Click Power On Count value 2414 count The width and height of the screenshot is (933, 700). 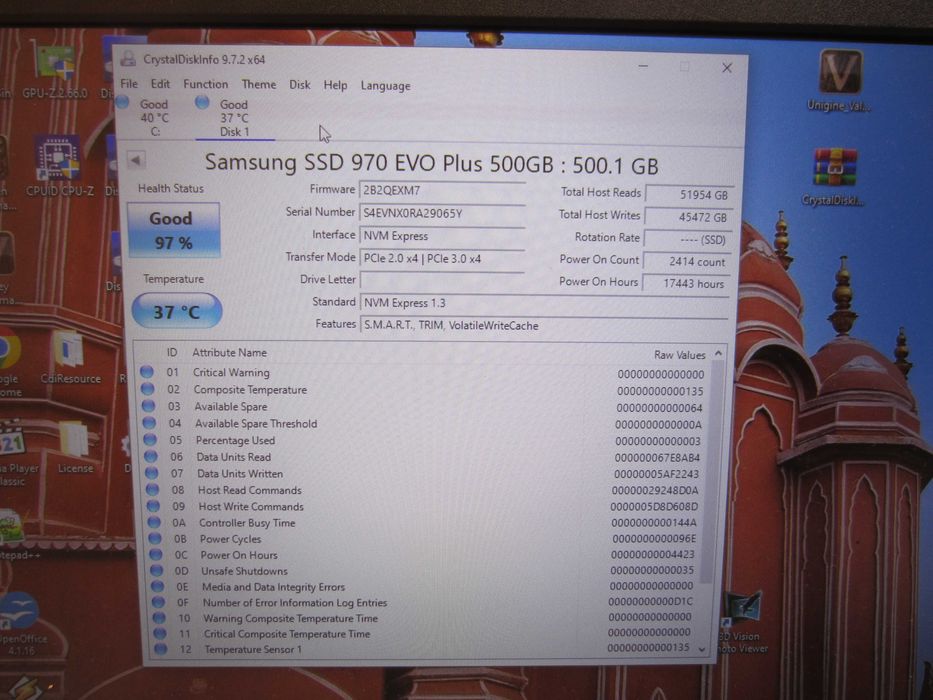point(686,261)
